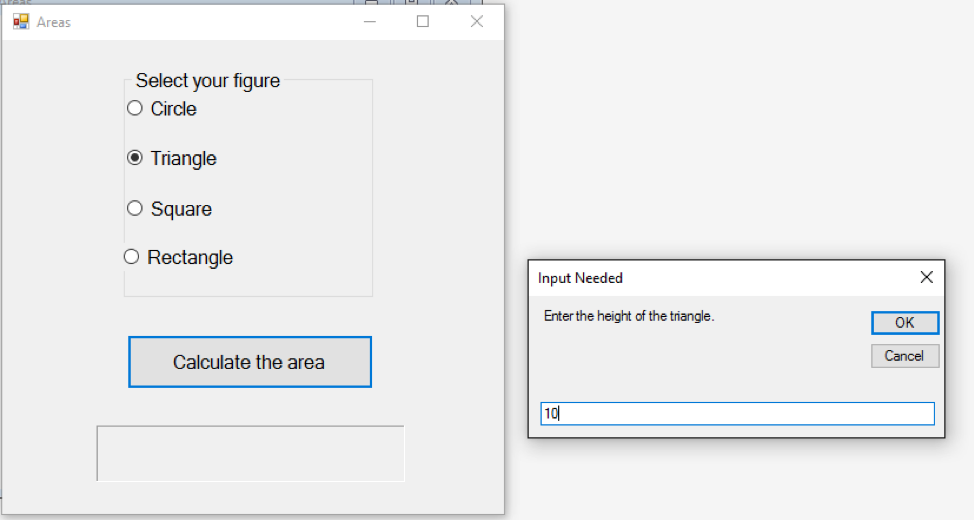Confirm the height with OK
The width and height of the screenshot is (974, 520).
pos(904,323)
